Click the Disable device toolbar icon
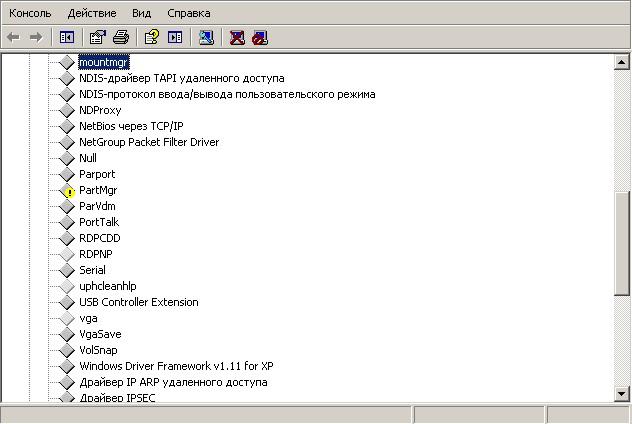This screenshot has height=424, width=632. 260,37
